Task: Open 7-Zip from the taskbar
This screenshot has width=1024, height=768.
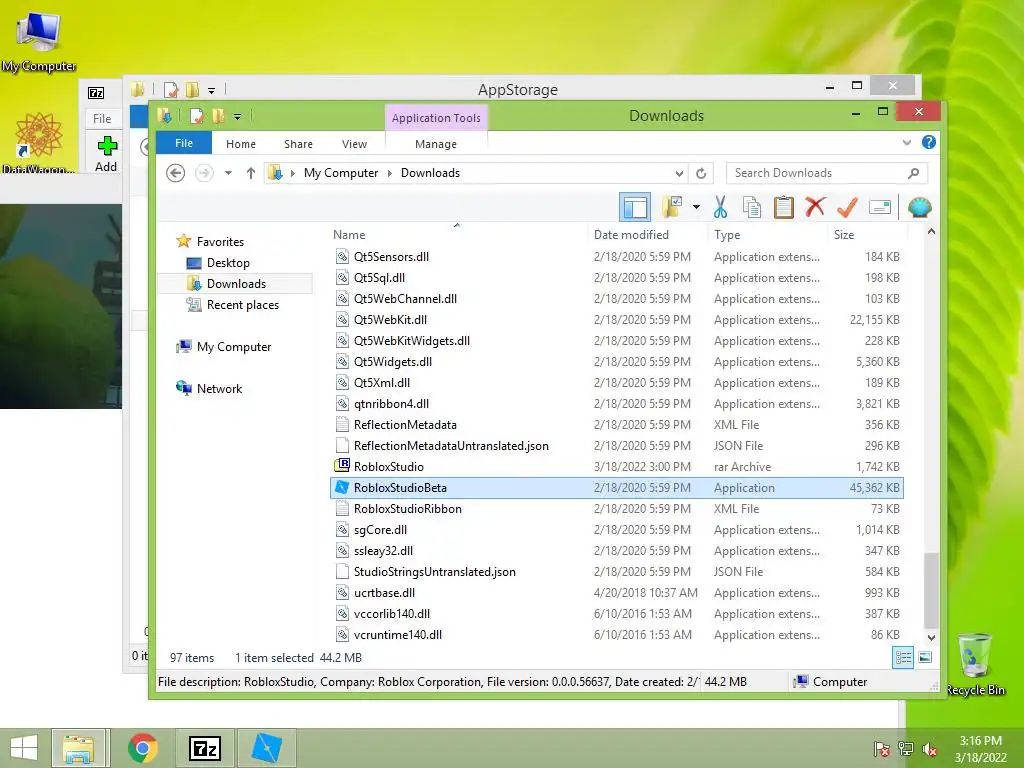Action: click(x=204, y=748)
